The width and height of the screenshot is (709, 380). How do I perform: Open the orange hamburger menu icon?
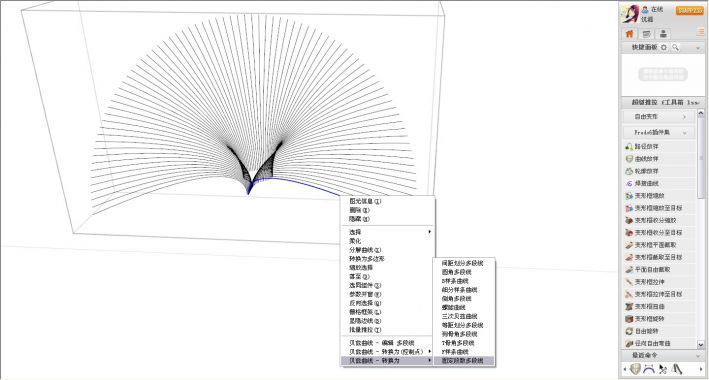point(701,31)
